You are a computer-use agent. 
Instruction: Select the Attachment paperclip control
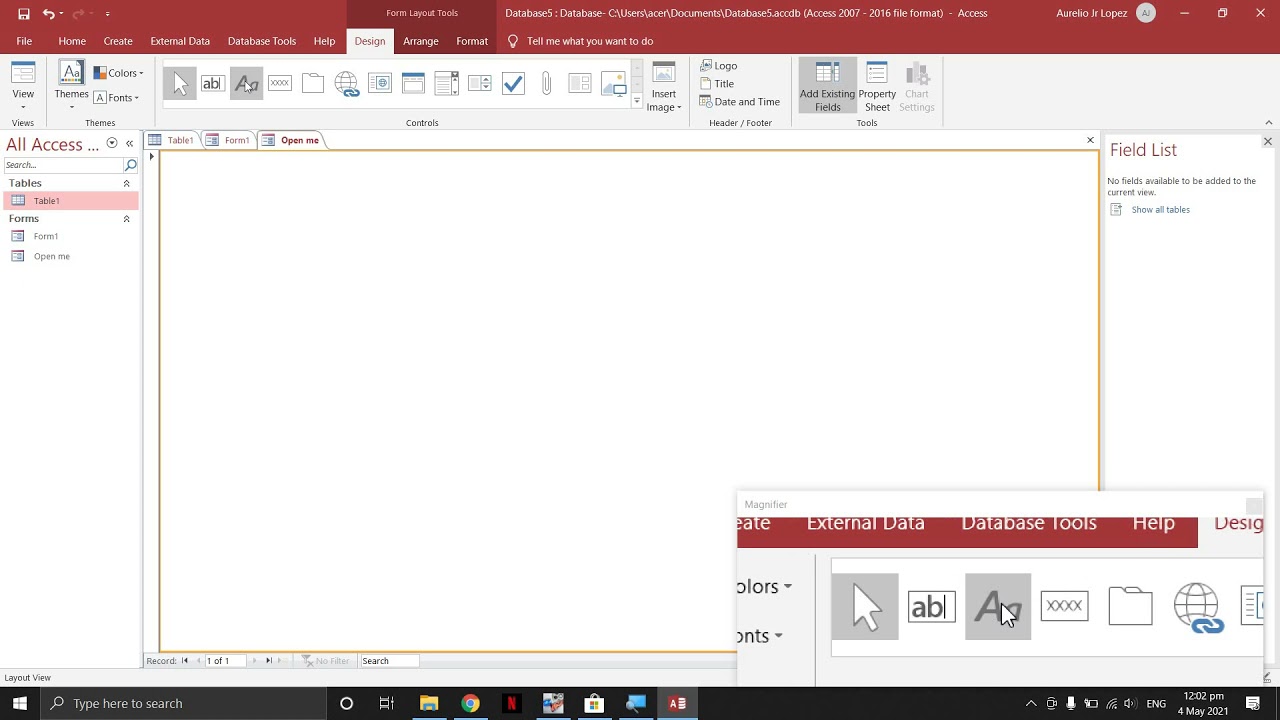click(x=546, y=84)
